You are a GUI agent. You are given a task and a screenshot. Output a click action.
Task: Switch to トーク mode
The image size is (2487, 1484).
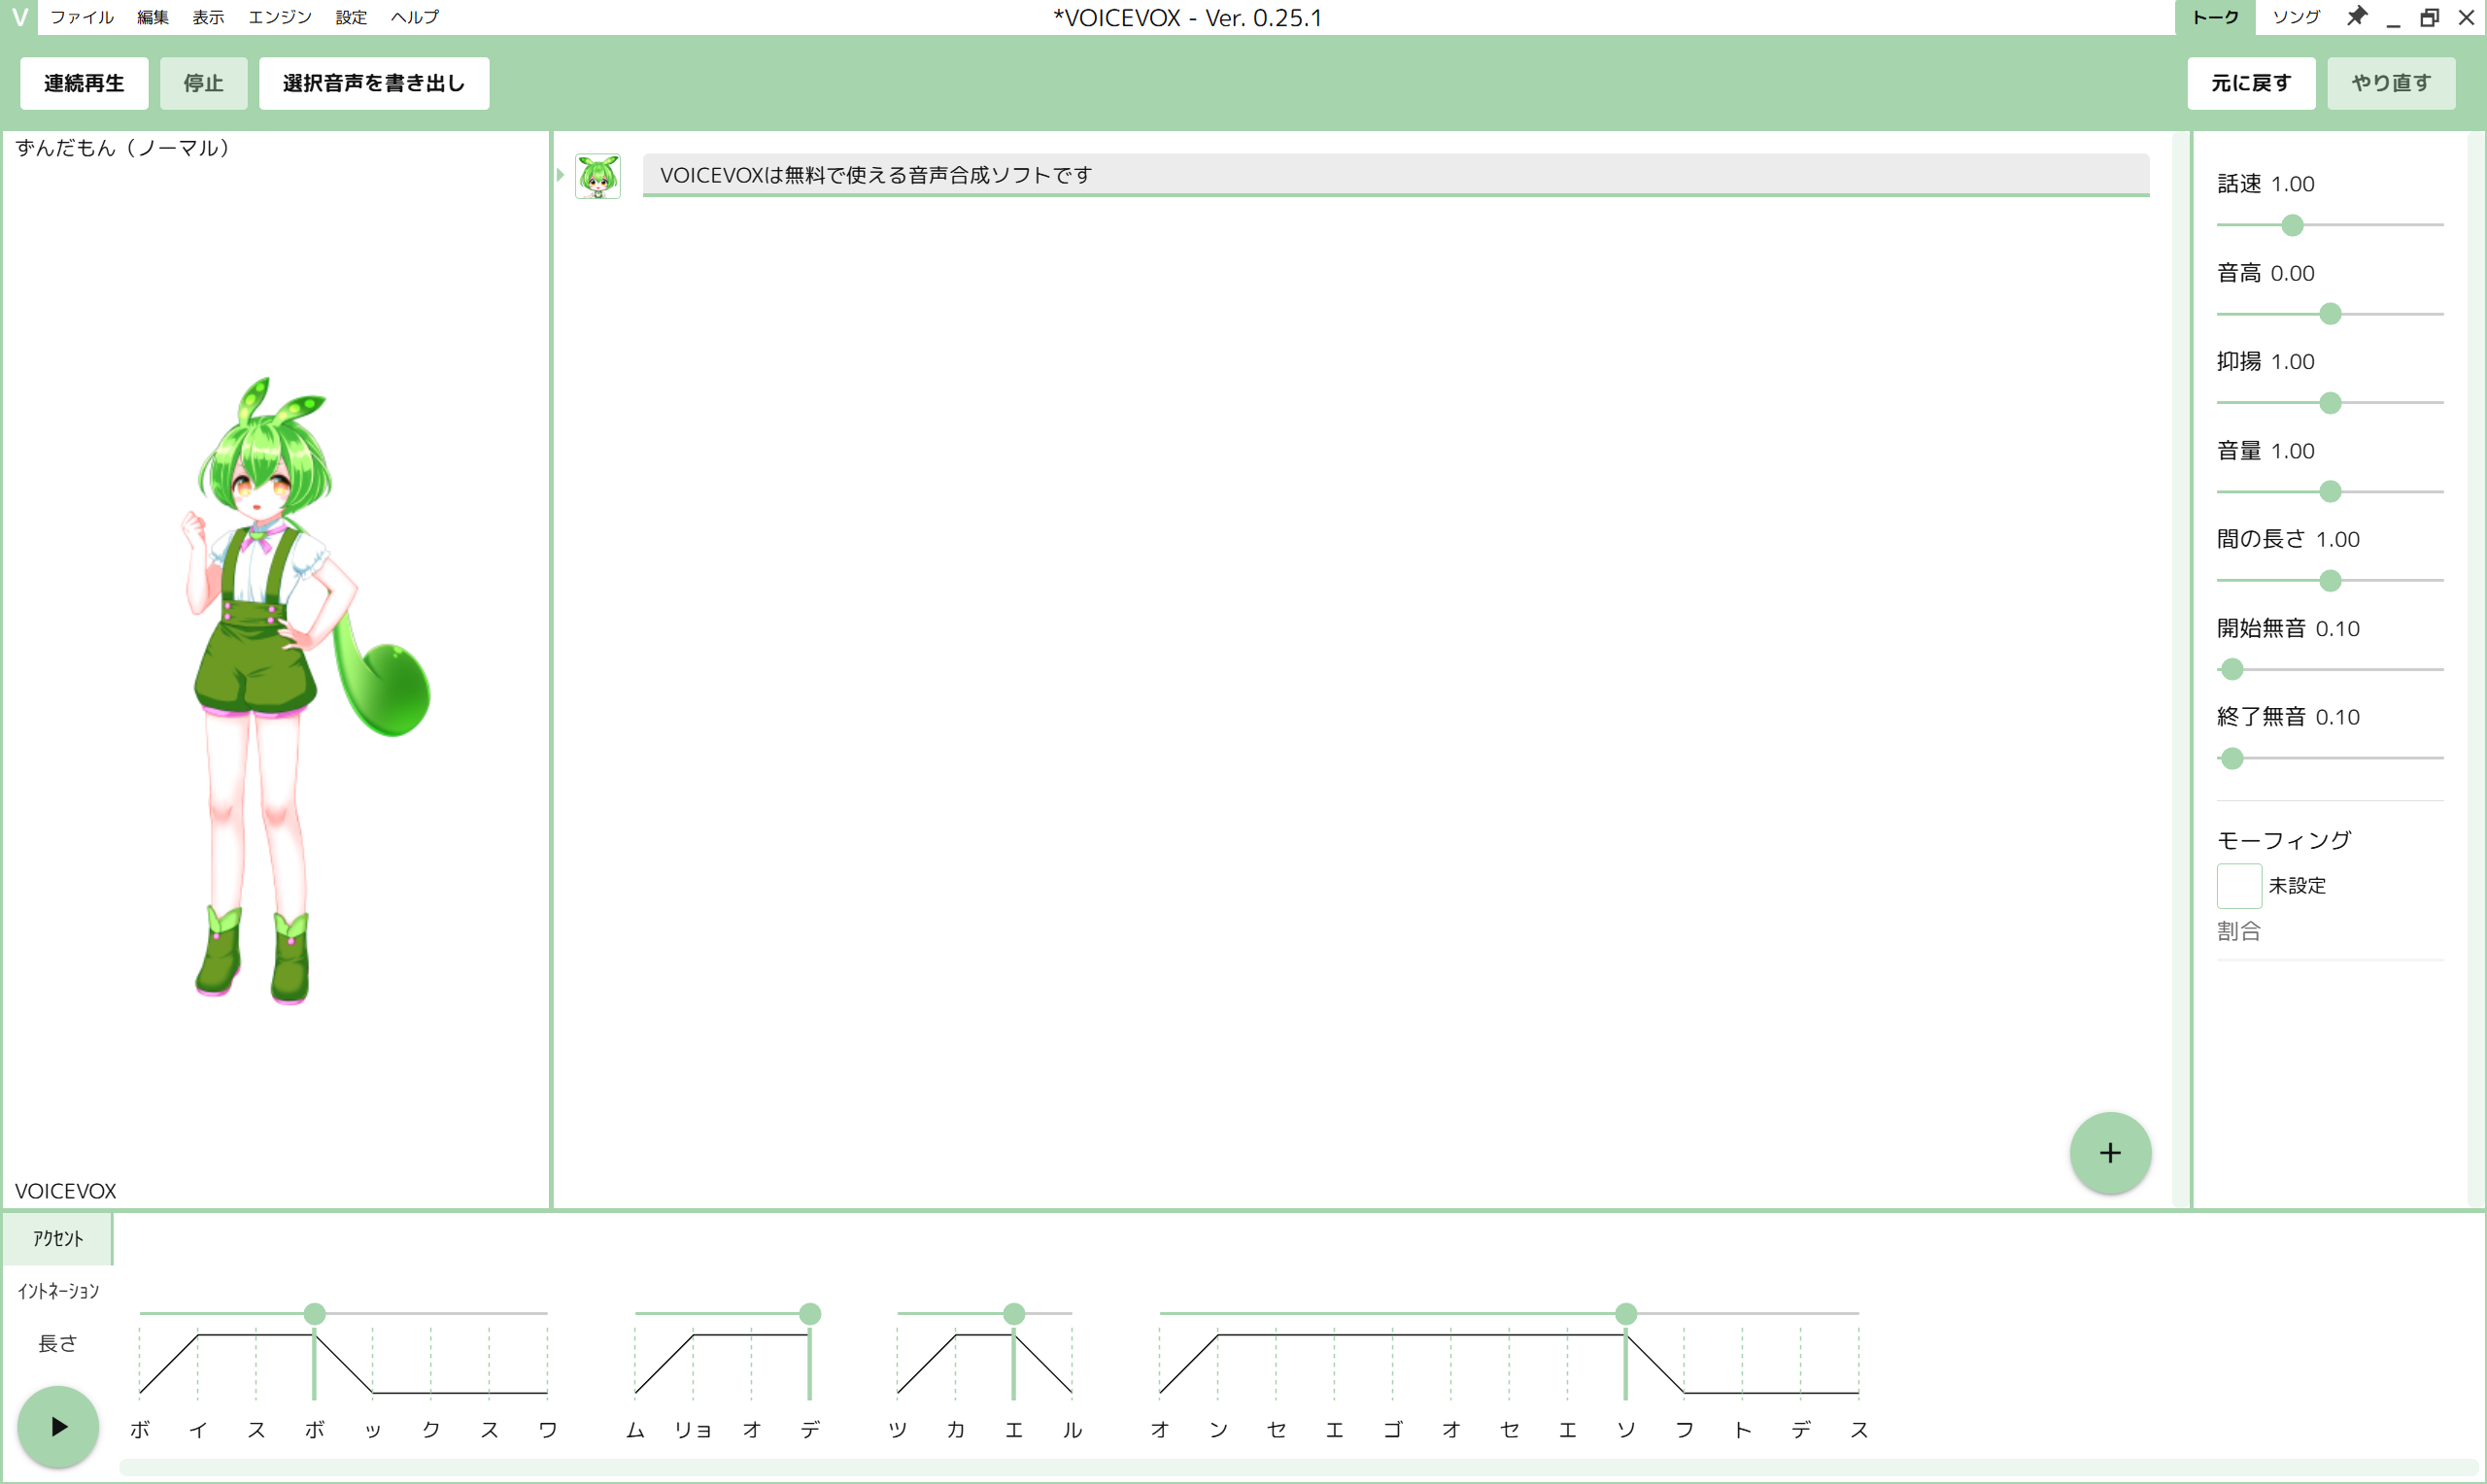click(x=2215, y=17)
